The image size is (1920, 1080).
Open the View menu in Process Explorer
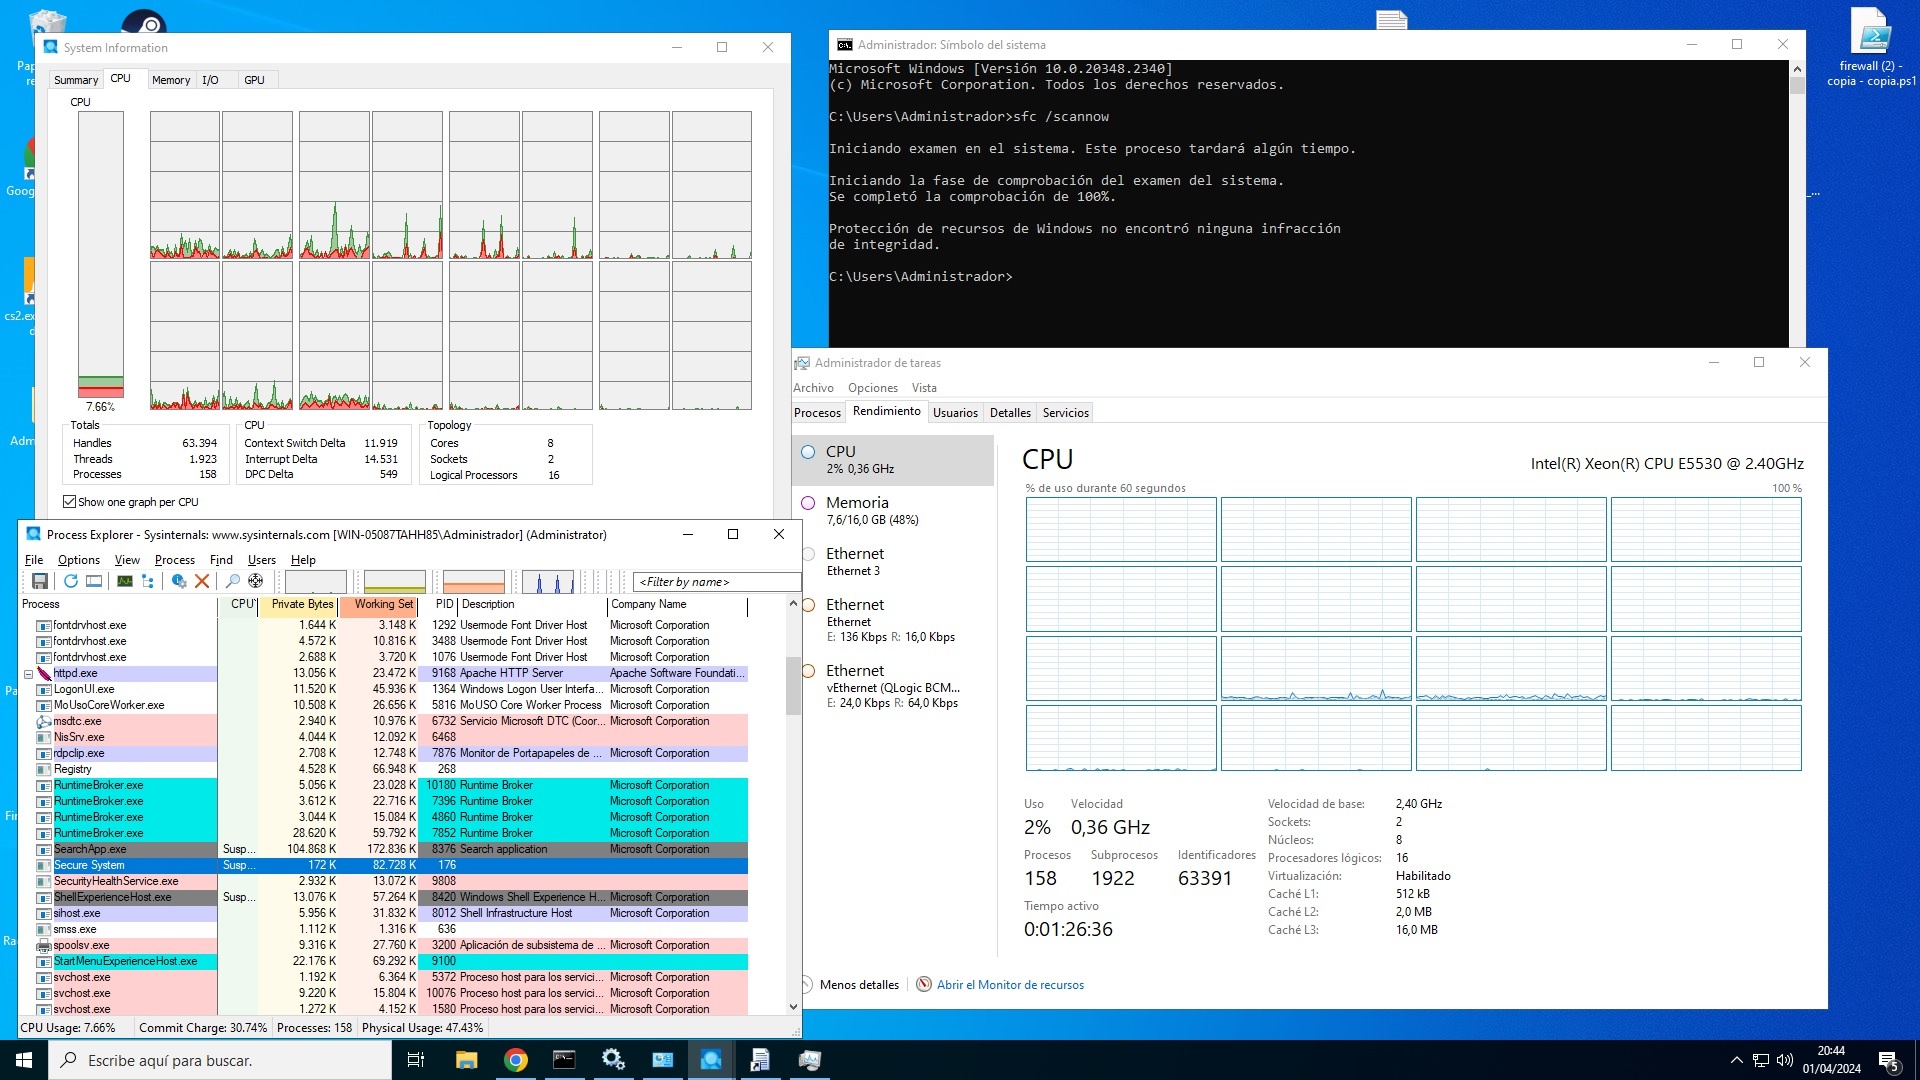(127, 560)
